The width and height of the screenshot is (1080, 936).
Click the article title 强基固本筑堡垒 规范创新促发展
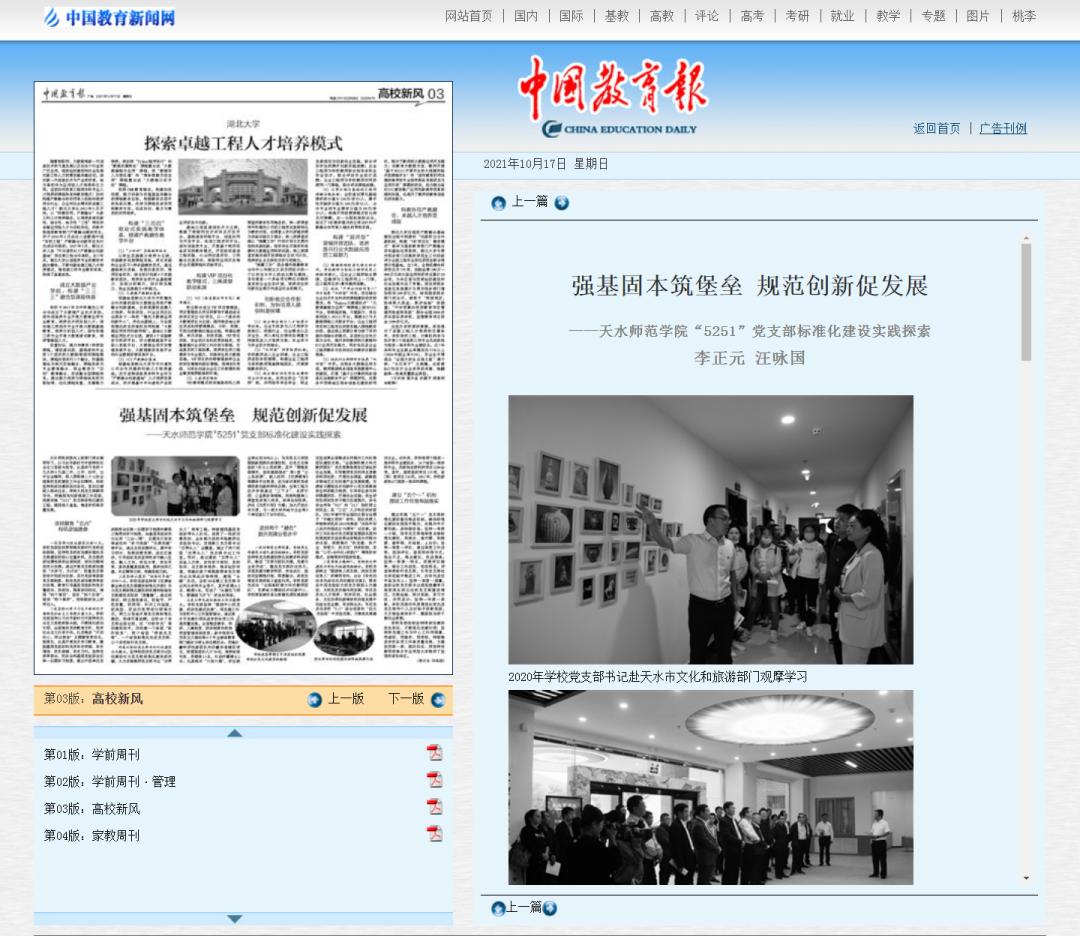[749, 285]
